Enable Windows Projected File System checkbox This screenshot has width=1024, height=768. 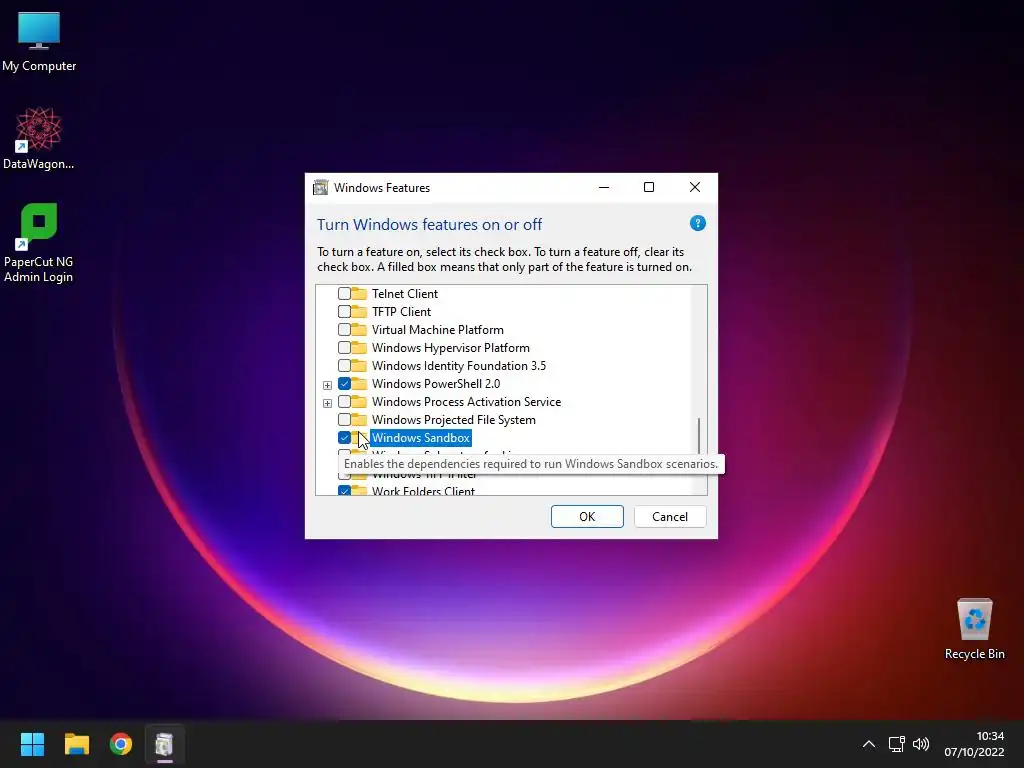pyautogui.click(x=344, y=419)
